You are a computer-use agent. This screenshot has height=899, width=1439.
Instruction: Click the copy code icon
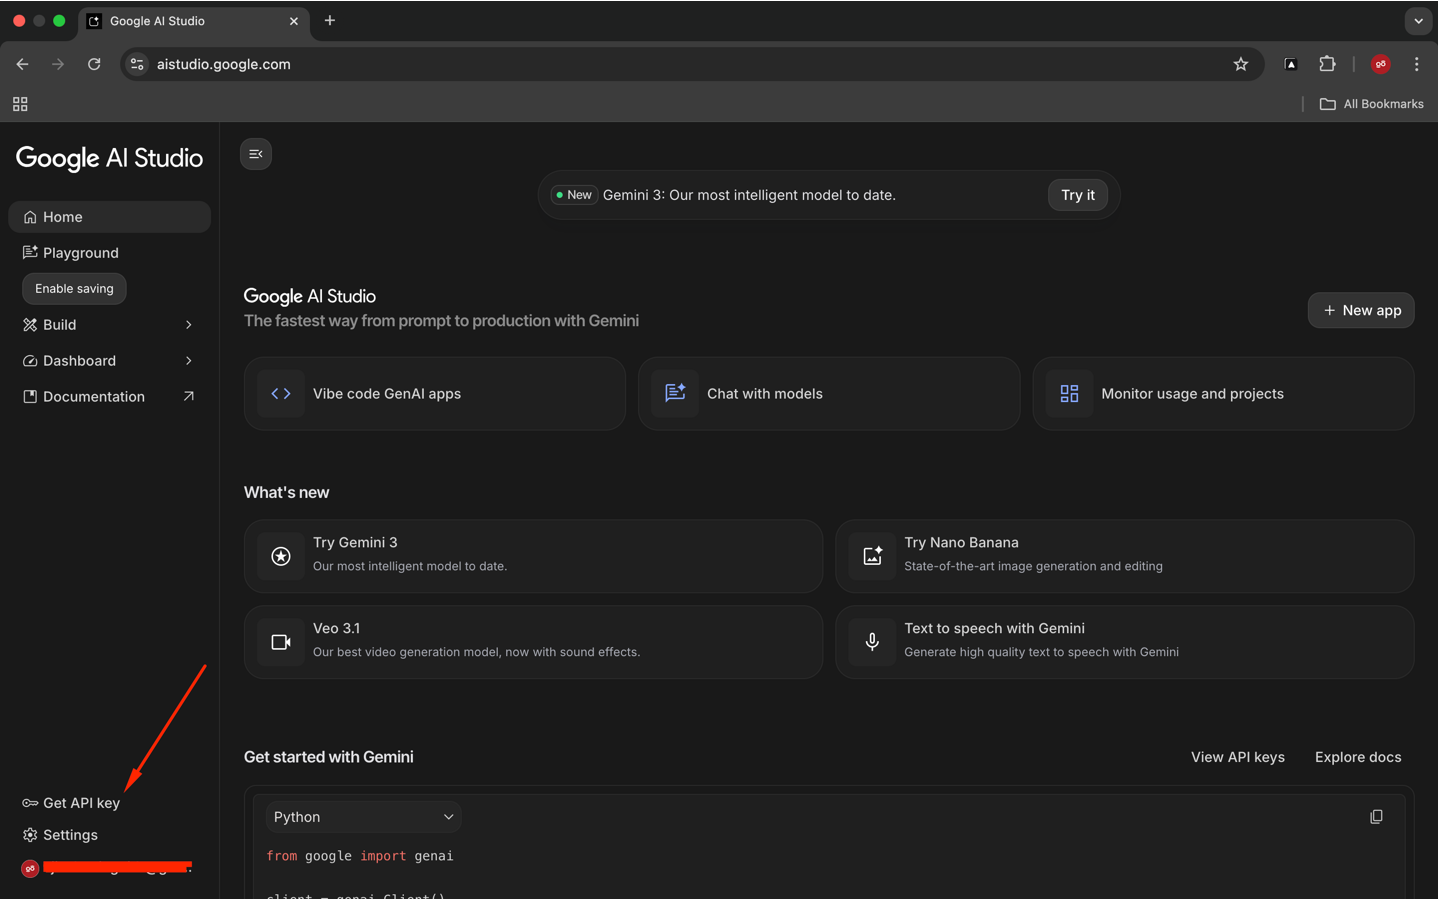1376,817
